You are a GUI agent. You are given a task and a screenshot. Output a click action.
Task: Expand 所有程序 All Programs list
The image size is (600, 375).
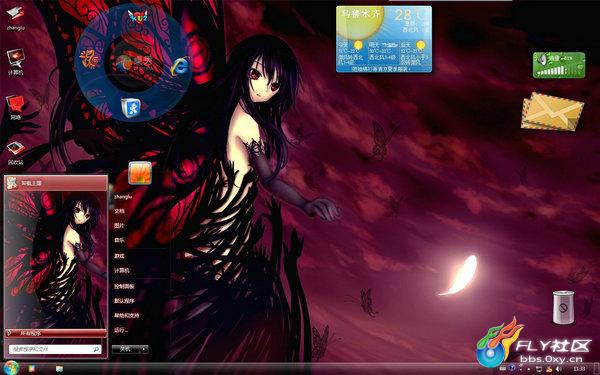click(x=56, y=333)
